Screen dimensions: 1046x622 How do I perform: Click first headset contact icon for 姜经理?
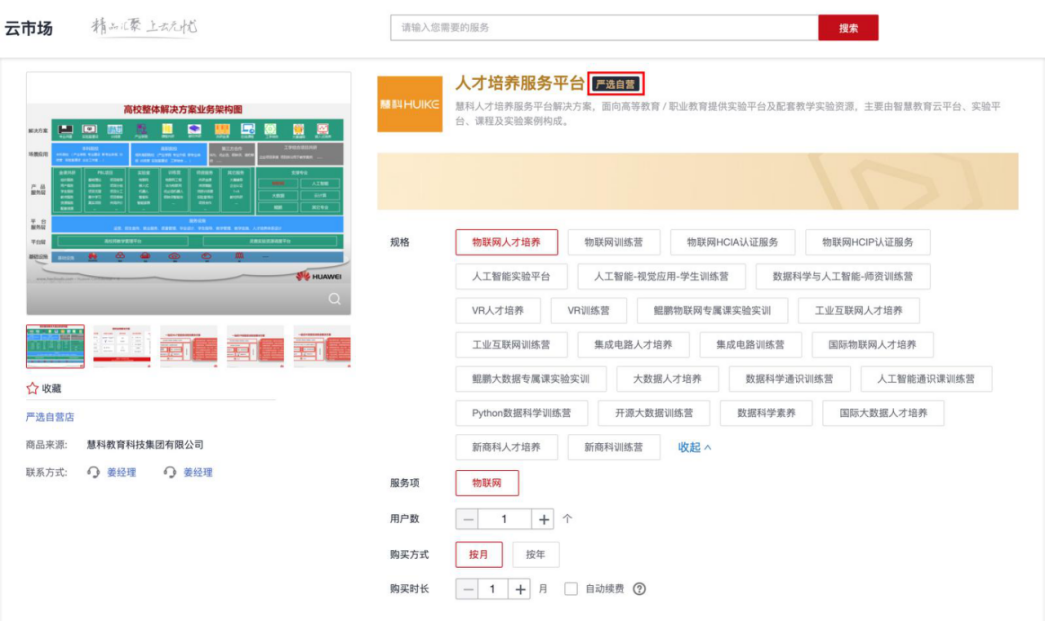point(94,473)
